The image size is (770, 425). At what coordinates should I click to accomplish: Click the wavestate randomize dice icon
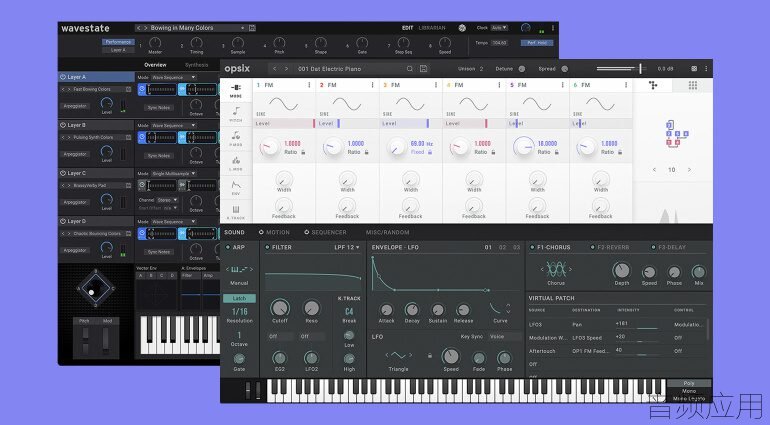pos(462,28)
